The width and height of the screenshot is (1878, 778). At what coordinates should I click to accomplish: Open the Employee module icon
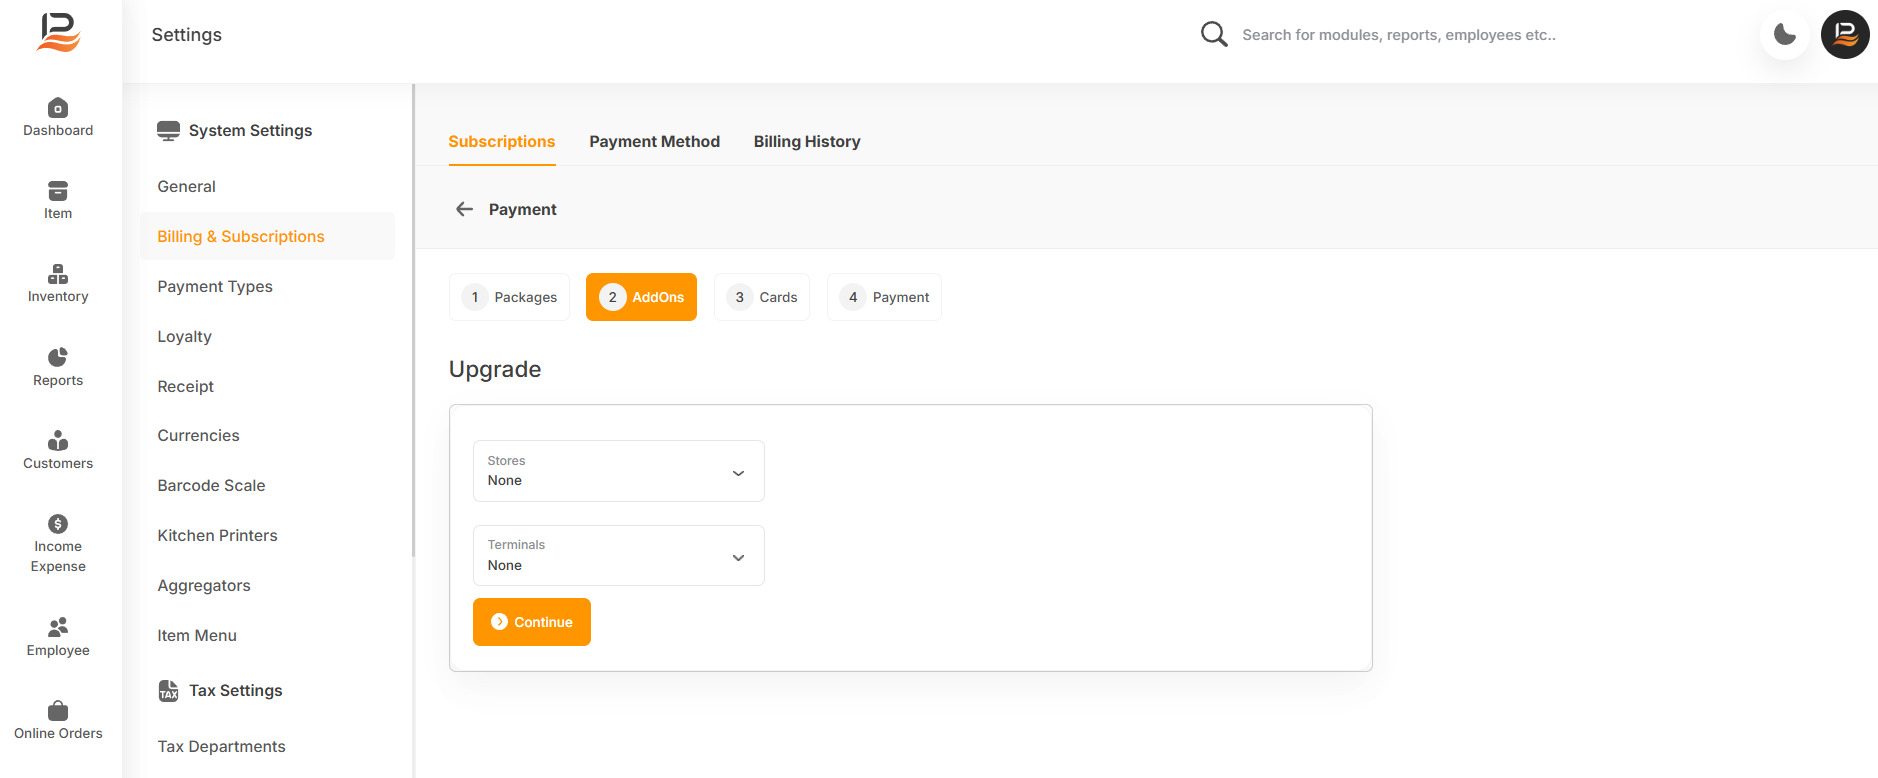(x=58, y=627)
